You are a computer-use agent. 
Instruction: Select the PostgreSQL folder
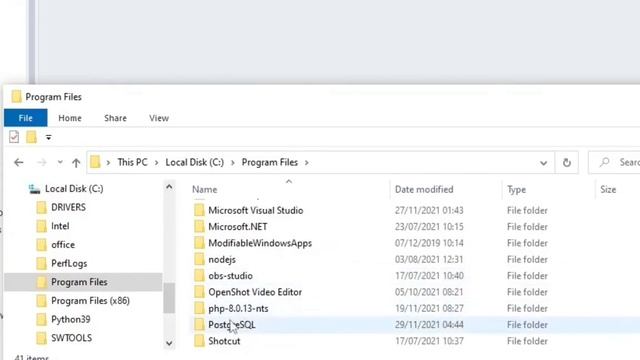click(232, 325)
